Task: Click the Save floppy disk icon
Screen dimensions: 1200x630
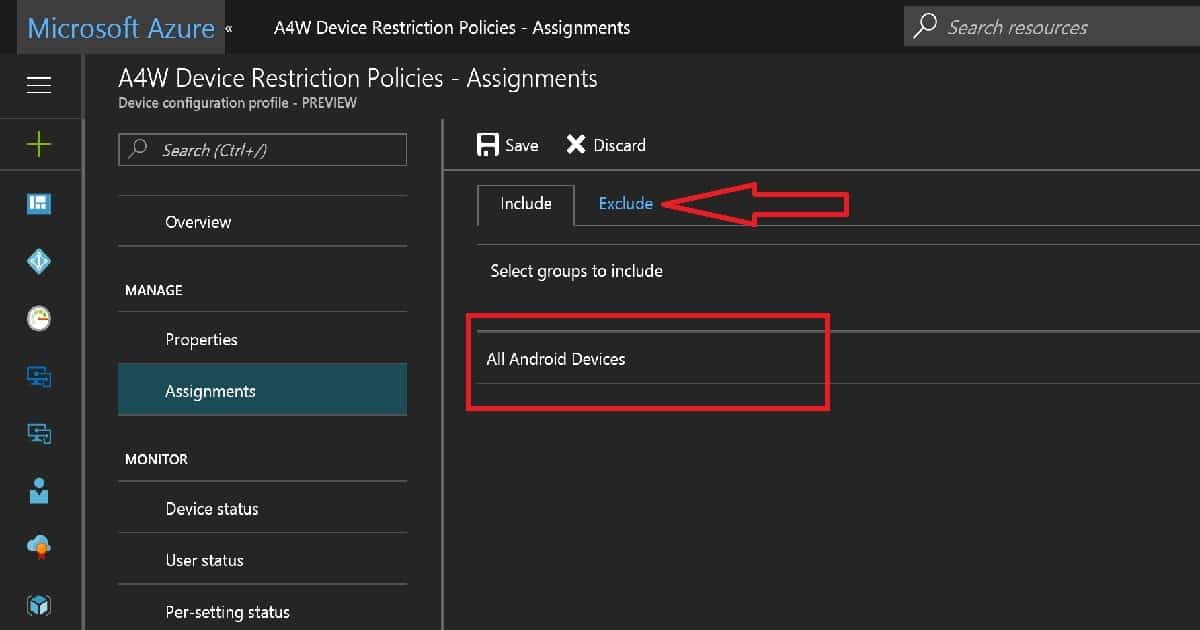Action: pos(488,145)
